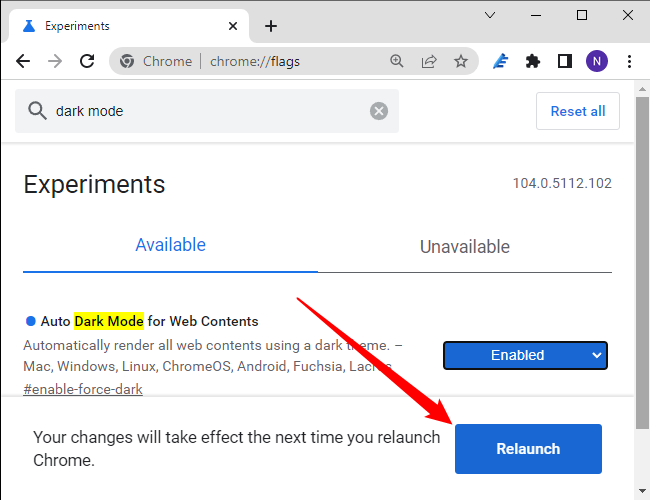Open the Extensions puzzle piece menu
Viewport: 650px width, 500px height.
(533, 61)
